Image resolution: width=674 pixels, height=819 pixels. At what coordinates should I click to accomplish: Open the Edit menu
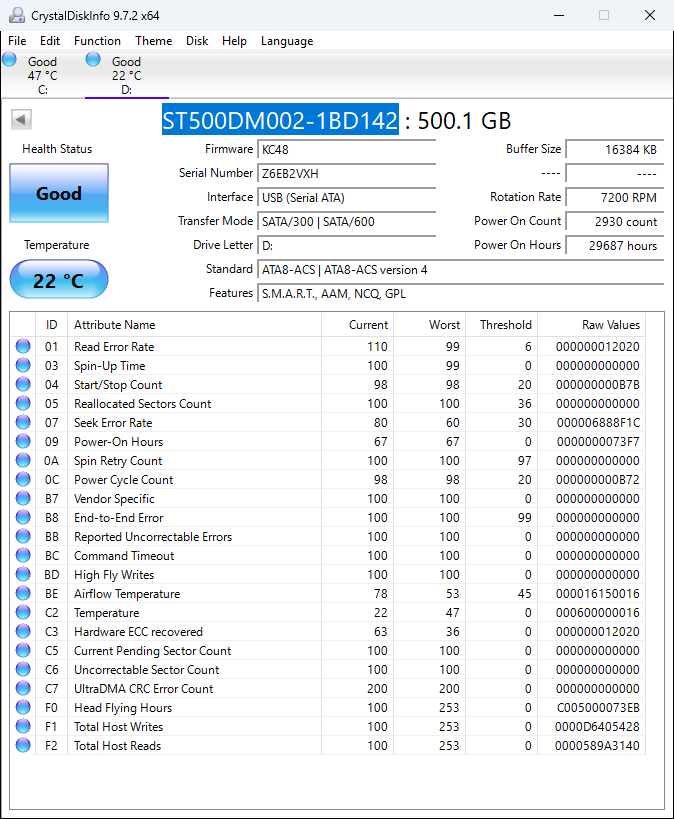click(50, 41)
